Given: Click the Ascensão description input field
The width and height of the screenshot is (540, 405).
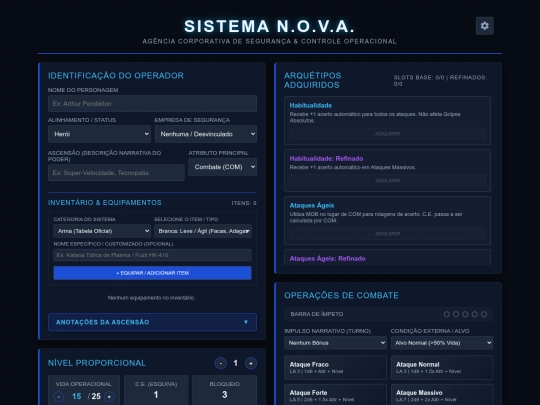Looking at the screenshot, I should (116, 173).
